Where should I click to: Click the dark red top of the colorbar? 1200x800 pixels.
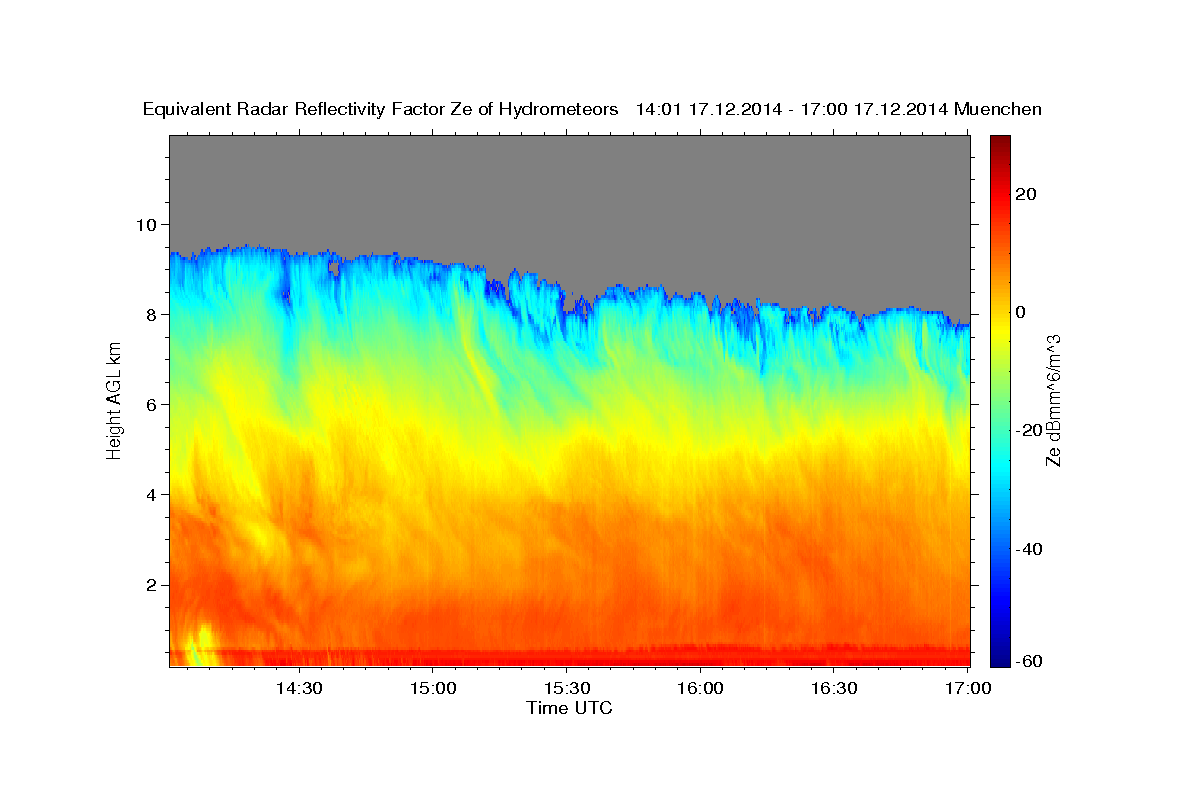[x=999, y=145]
